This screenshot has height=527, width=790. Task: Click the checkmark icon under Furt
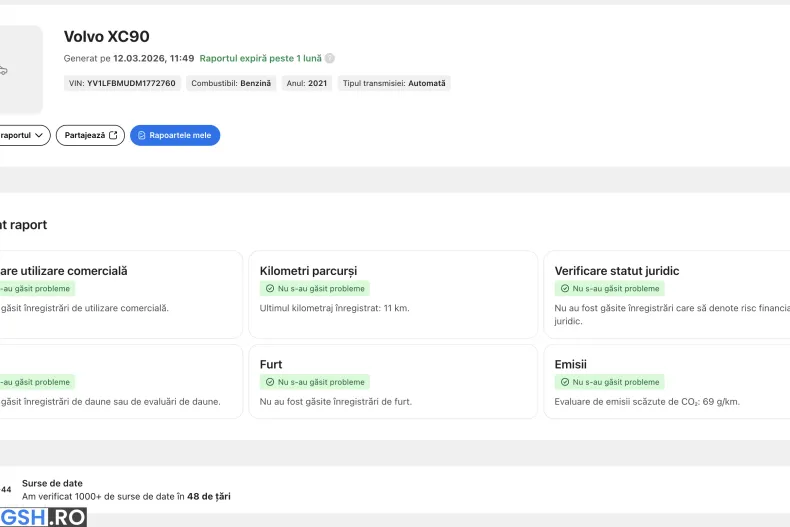coord(270,382)
